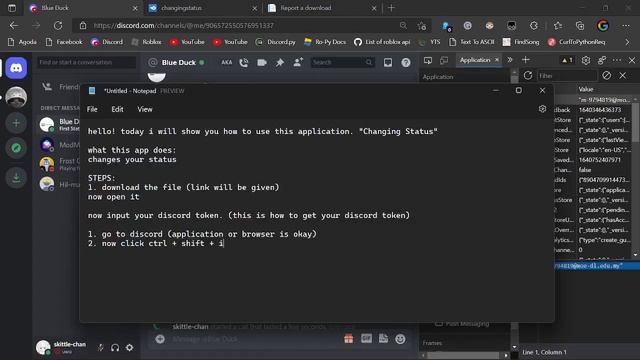
Task: Open Blue Duck direct message
Action: 59,124
